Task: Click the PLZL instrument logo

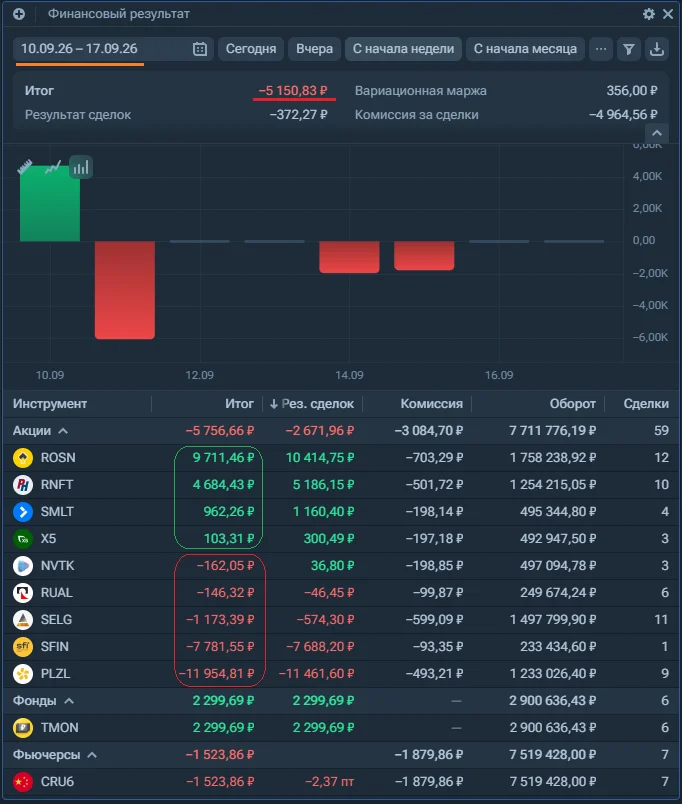Action: (23, 674)
